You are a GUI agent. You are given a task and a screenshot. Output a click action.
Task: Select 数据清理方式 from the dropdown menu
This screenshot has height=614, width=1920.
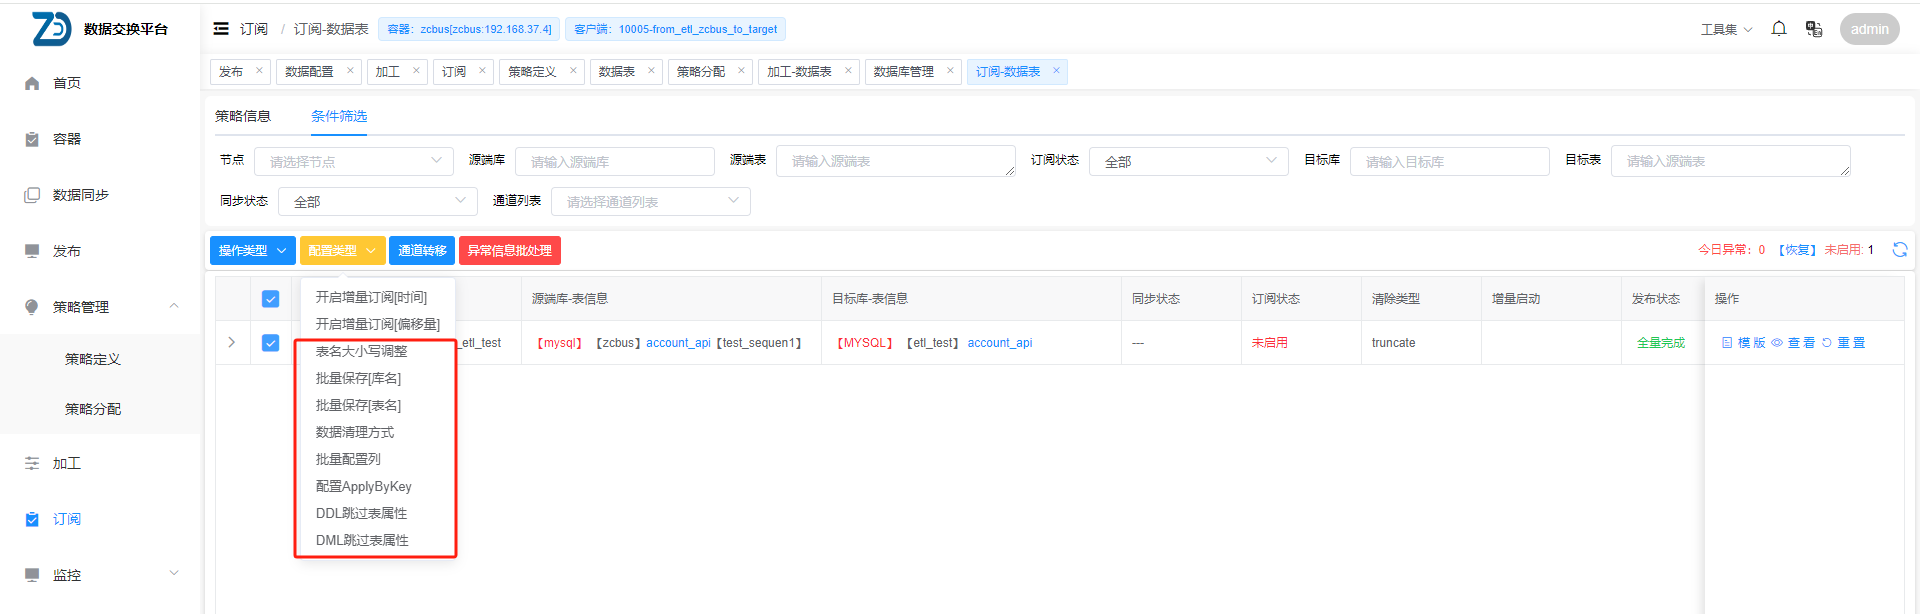coord(355,432)
